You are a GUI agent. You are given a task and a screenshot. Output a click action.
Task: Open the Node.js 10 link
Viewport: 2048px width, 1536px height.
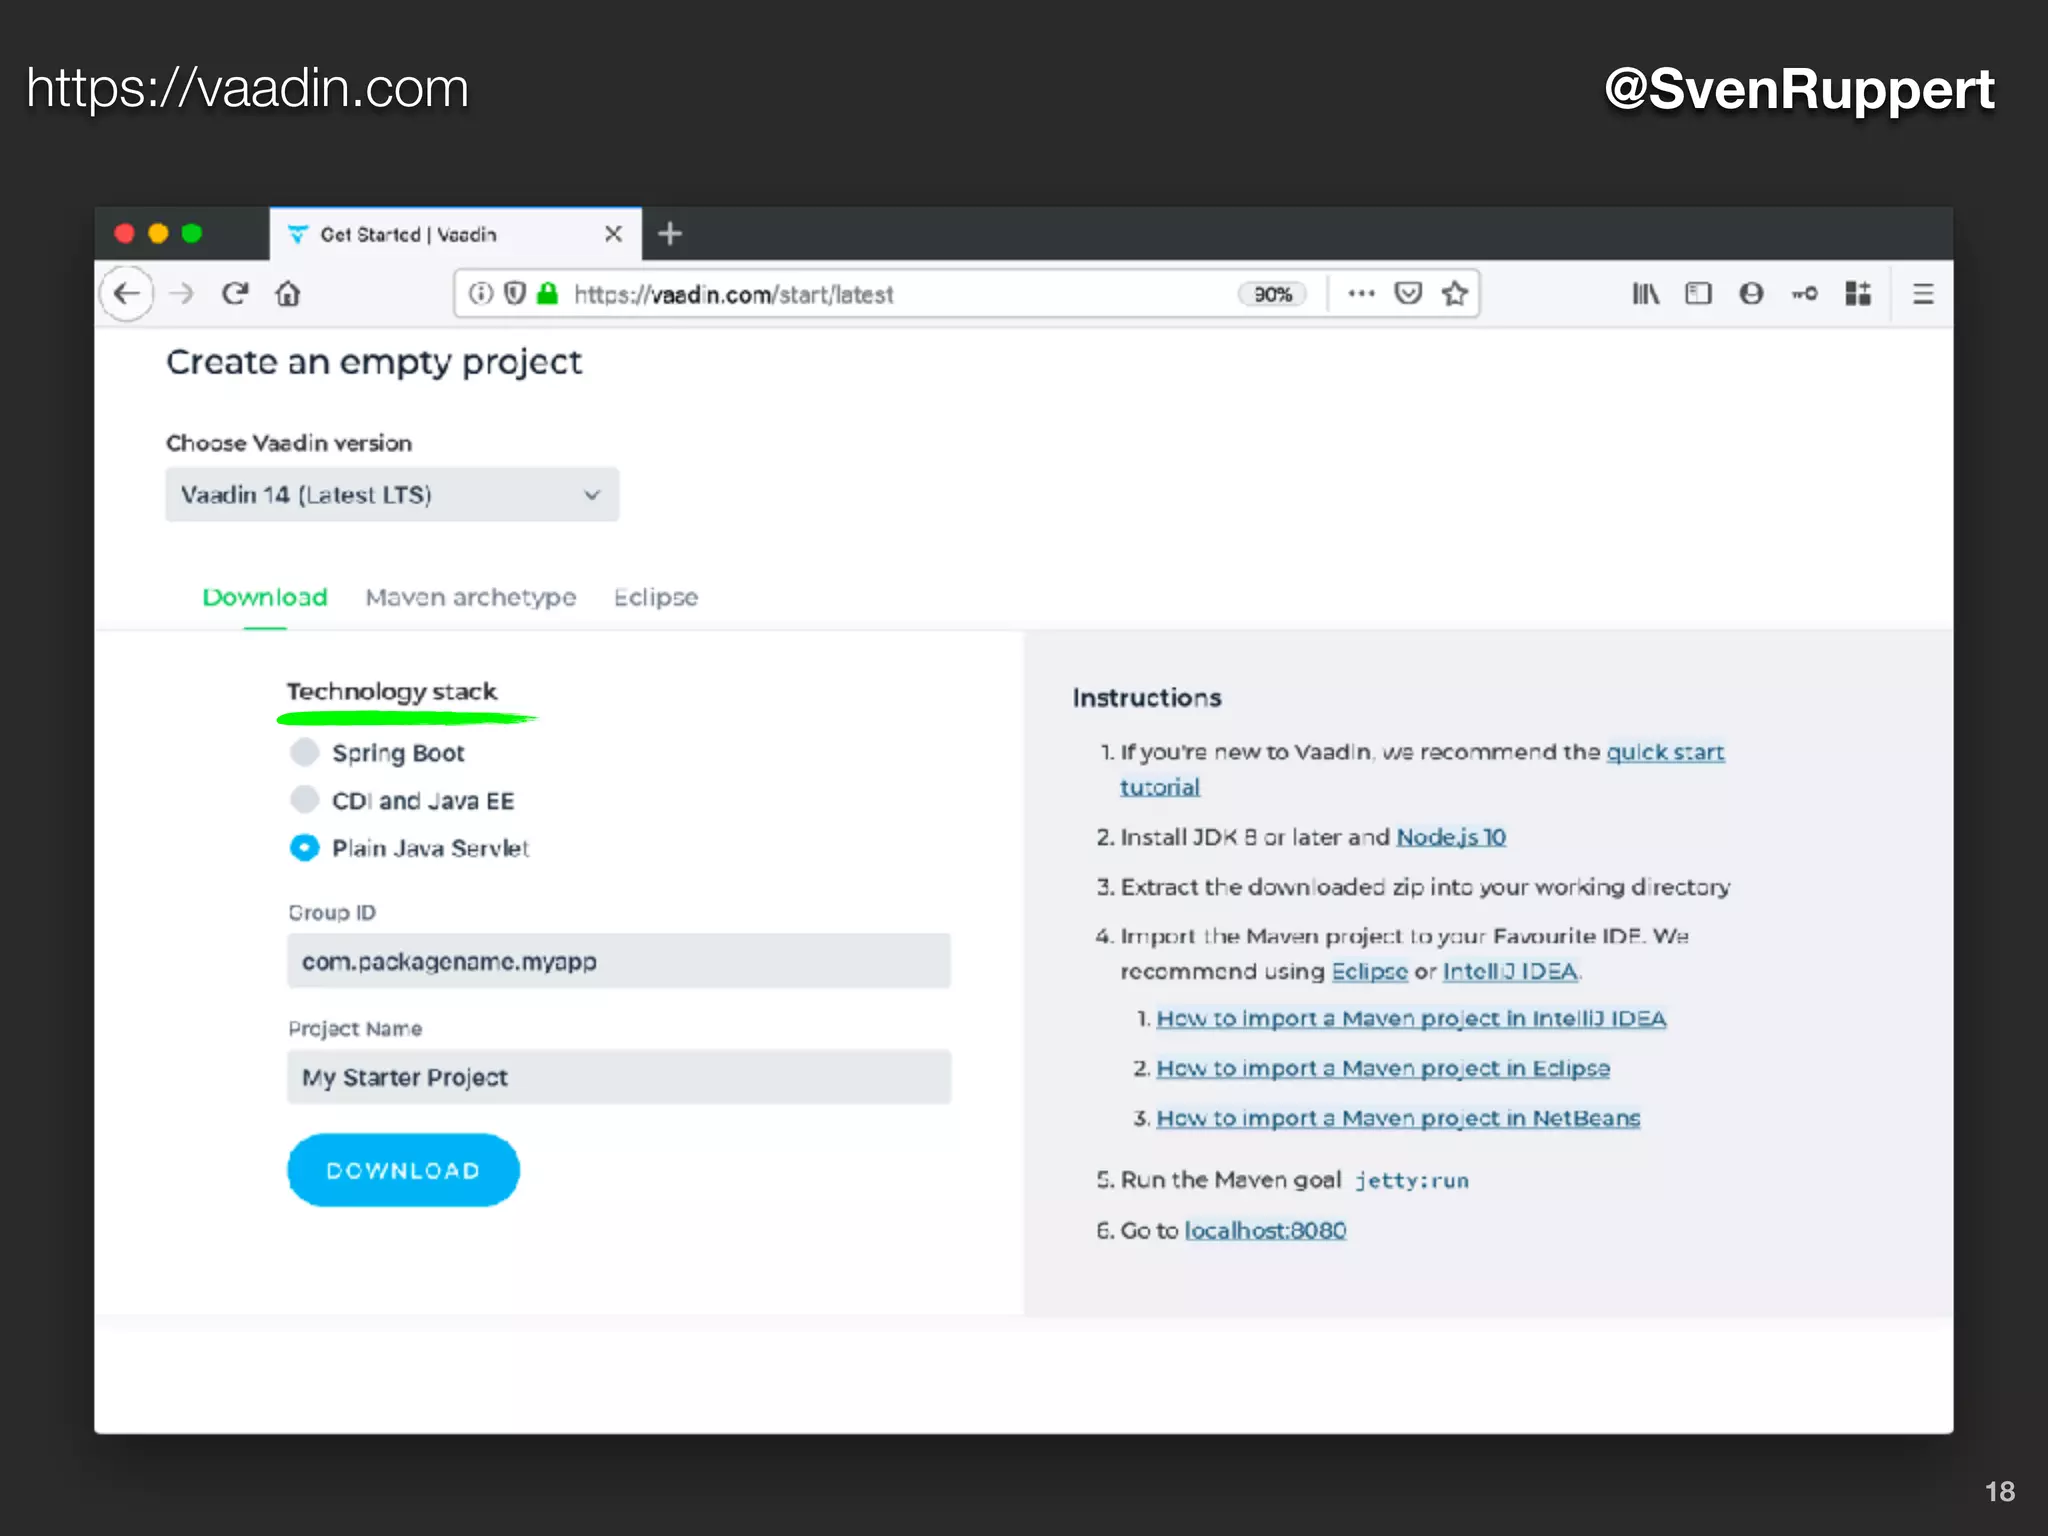point(1450,837)
